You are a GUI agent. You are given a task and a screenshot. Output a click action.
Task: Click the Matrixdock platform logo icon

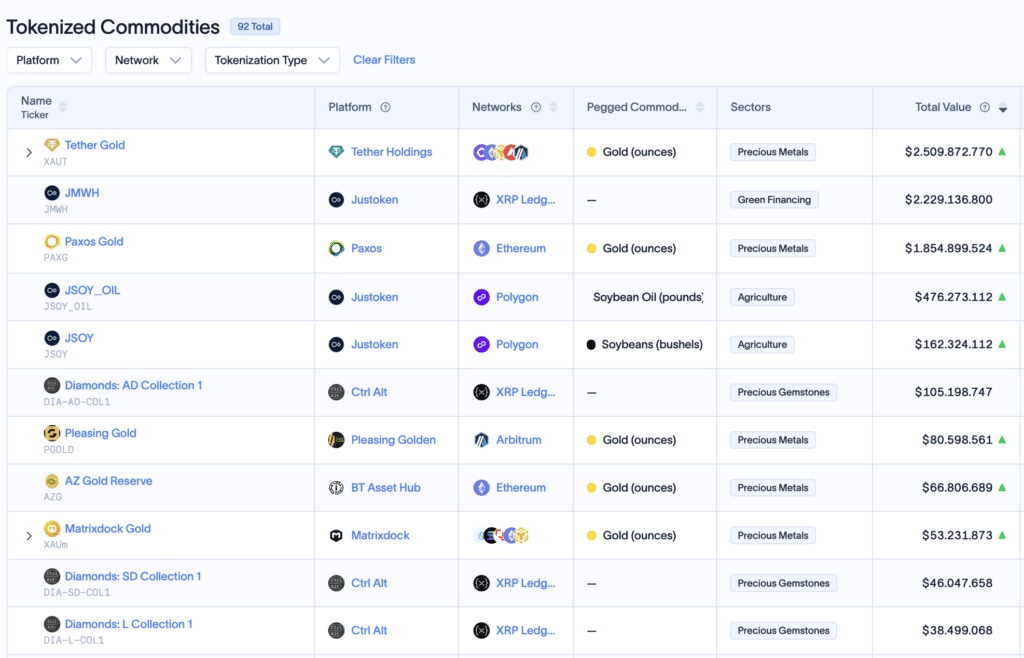coord(336,535)
